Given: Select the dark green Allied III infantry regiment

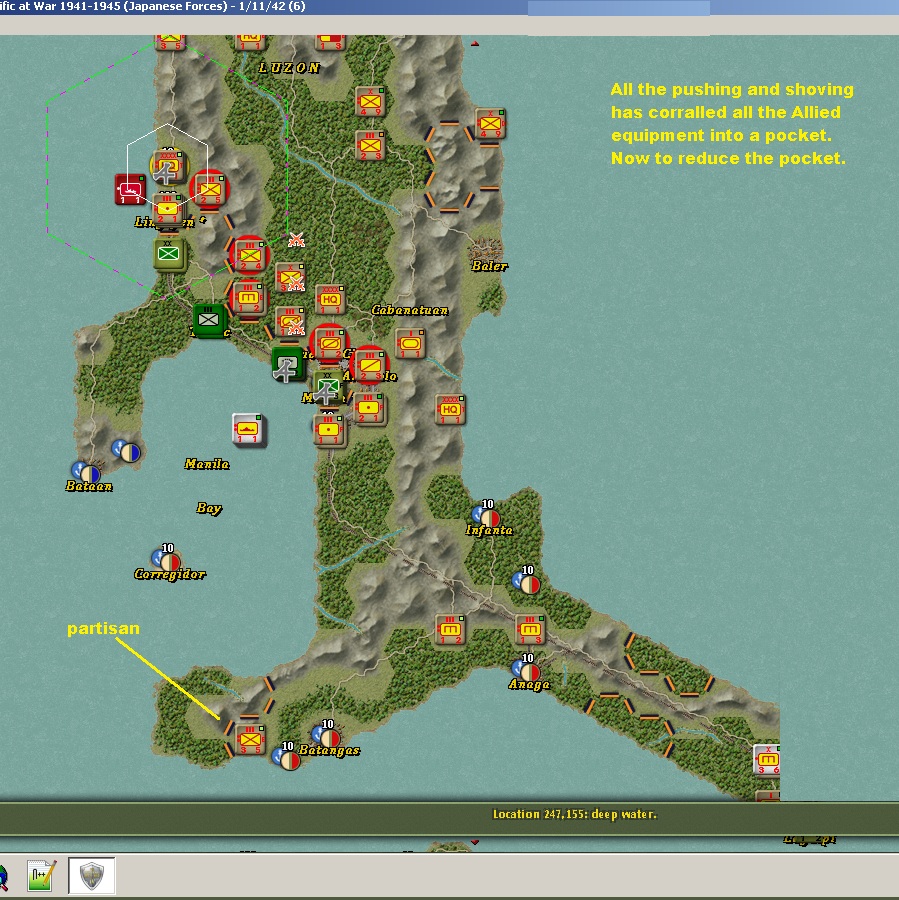Looking at the screenshot, I should pyautogui.click(x=208, y=320).
